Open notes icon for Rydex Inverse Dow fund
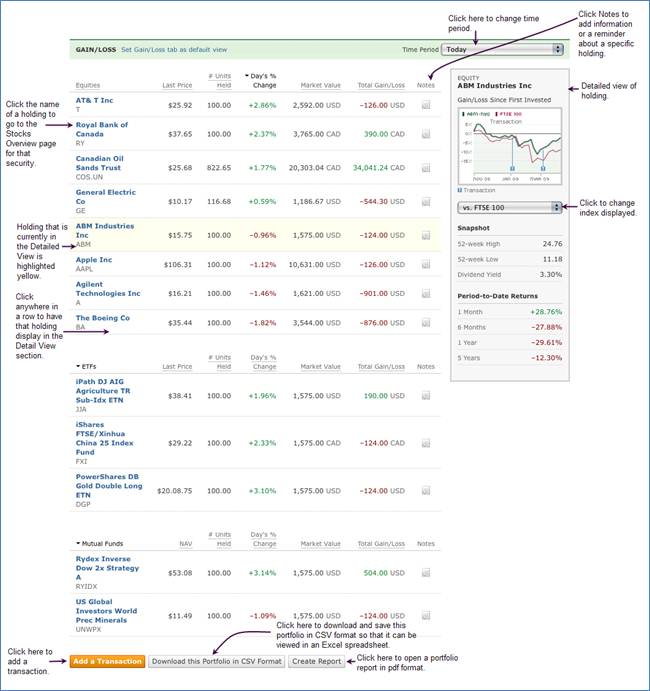The image size is (650, 691). 426,573
